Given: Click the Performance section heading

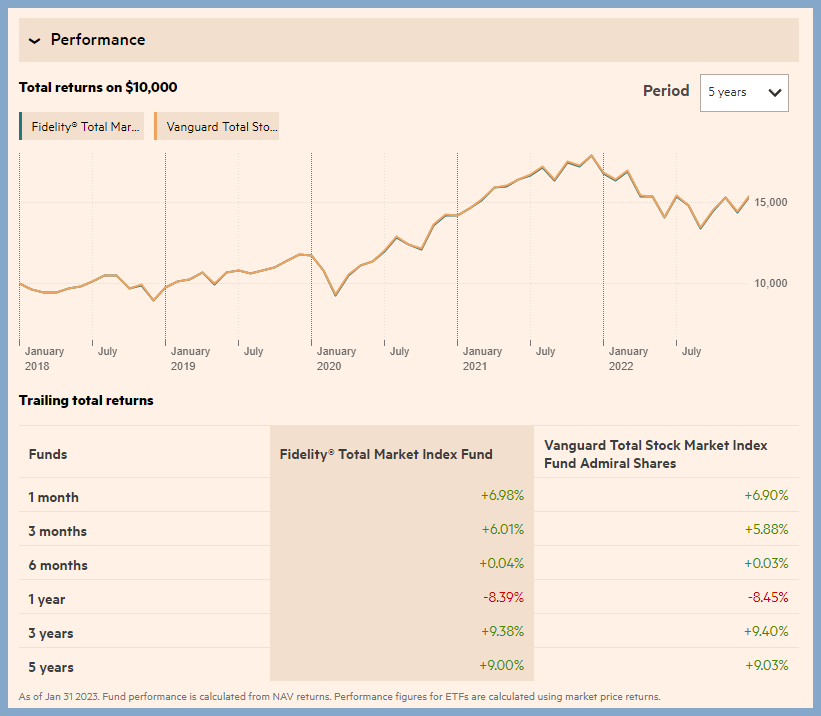Looking at the screenshot, I should pyautogui.click(x=98, y=40).
